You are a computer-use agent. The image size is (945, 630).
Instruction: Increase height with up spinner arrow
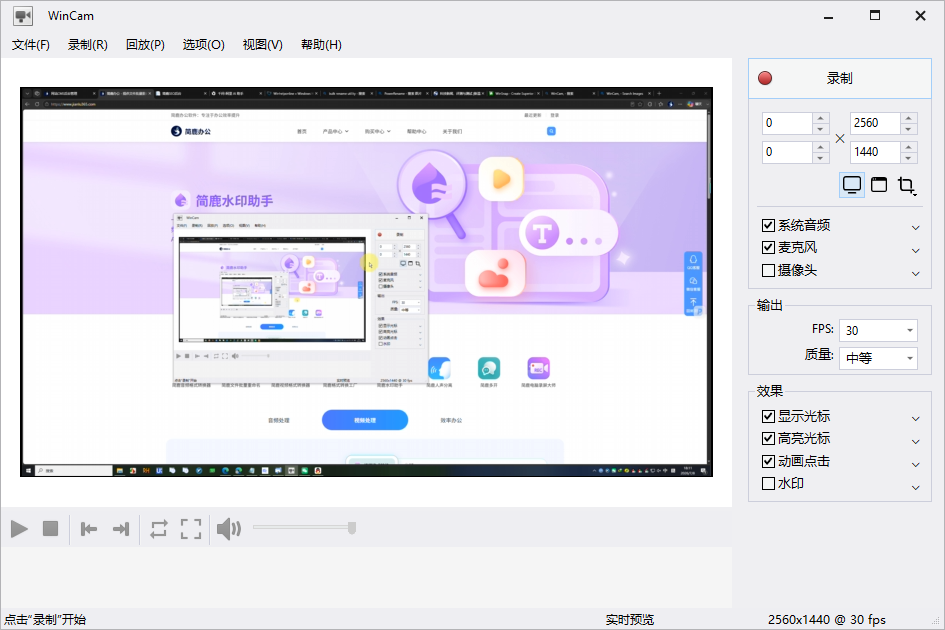pyautogui.click(x=908, y=146)
